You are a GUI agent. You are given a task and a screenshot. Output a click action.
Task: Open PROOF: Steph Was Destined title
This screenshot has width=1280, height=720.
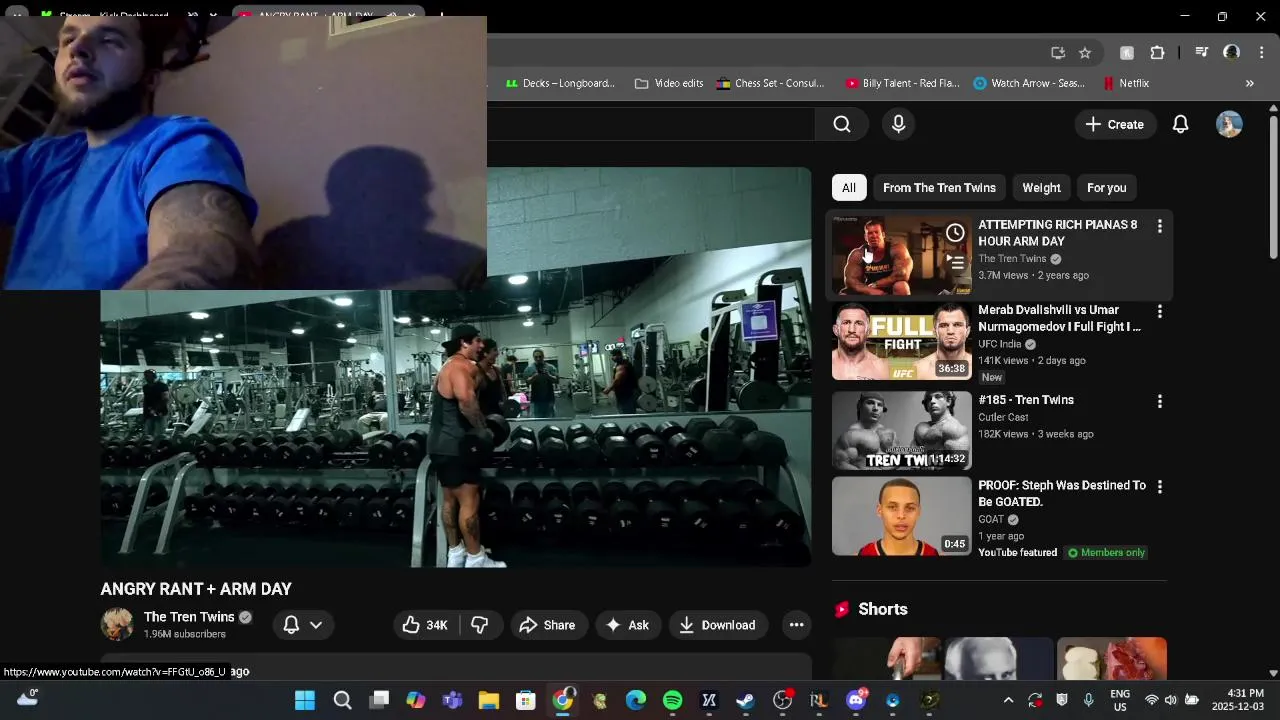pyautogui.click(x=1062, y=493)
